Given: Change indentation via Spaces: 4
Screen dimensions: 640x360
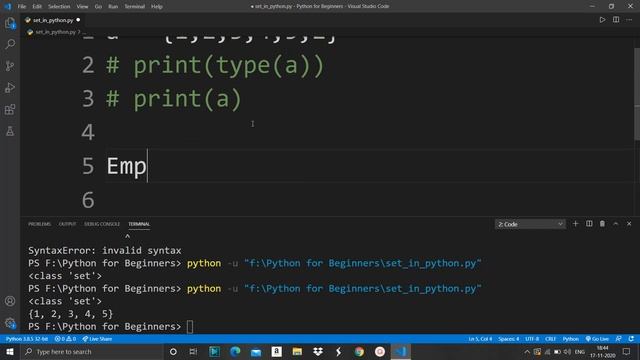Looking at the screenshot, I should pos(509,339).
